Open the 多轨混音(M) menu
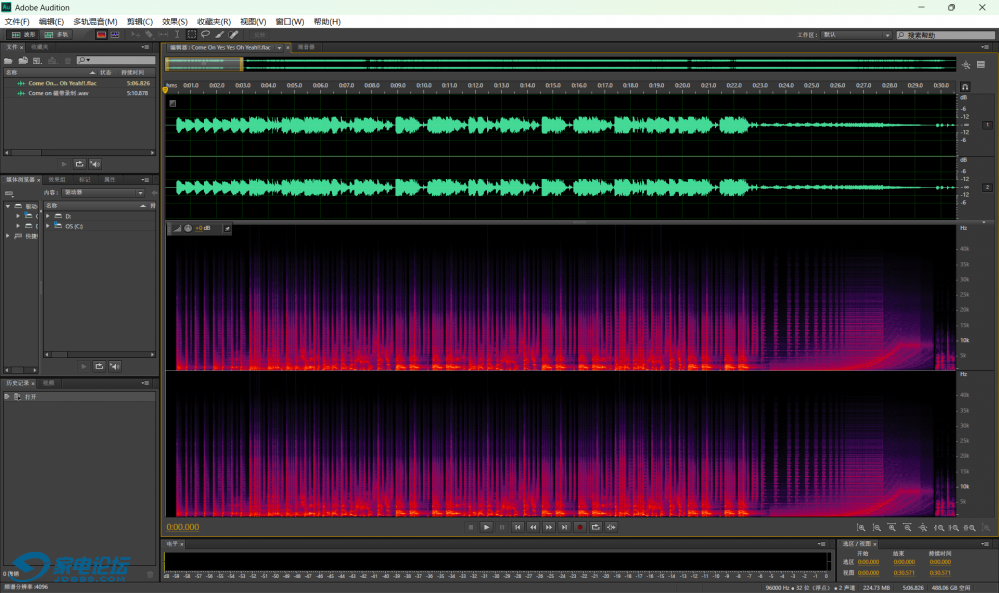999x593 pixels. [x=95, y=22]
